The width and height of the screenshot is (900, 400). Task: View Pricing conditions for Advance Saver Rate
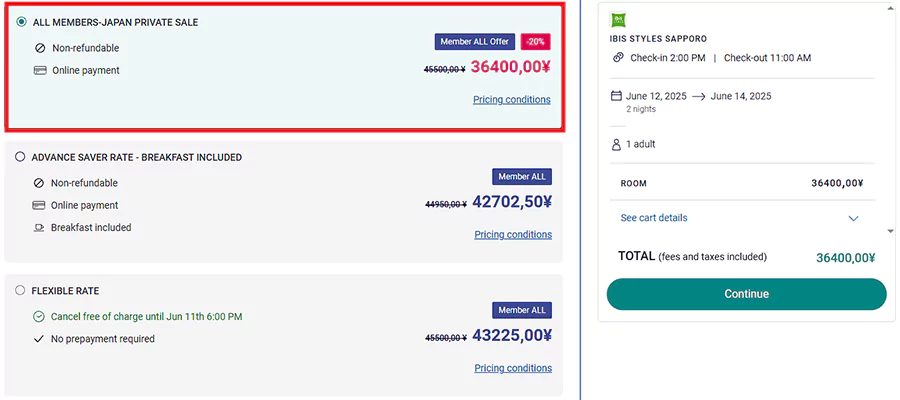513,235
